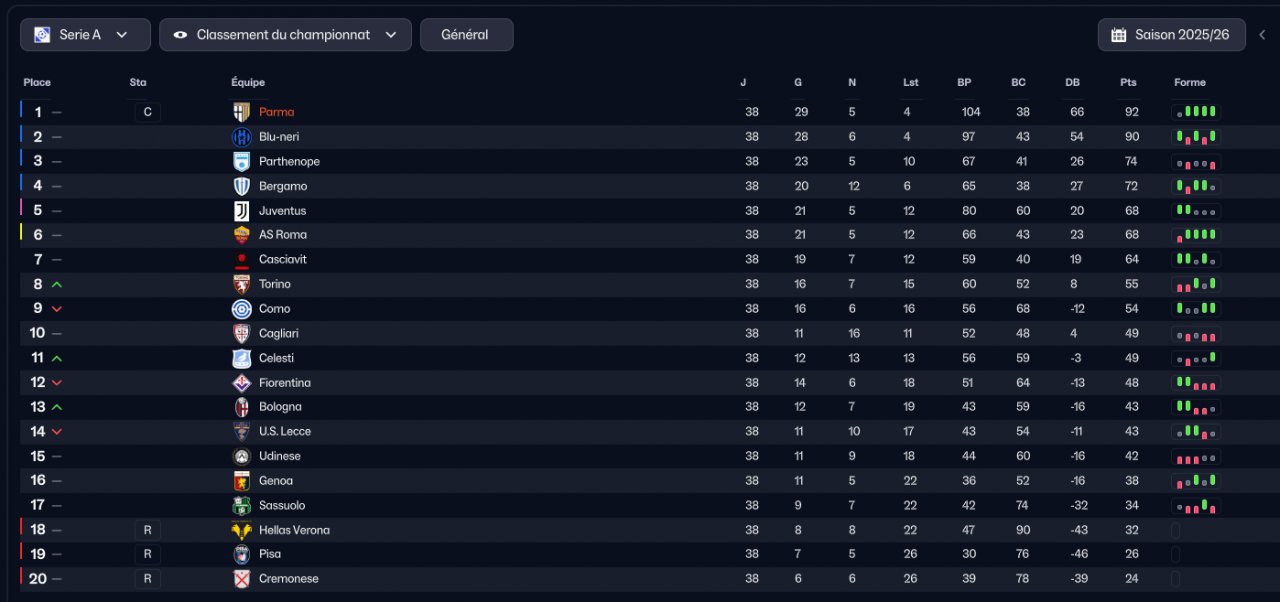
Task: Click the Parma club crest icon
Action: tap(241, 112)
